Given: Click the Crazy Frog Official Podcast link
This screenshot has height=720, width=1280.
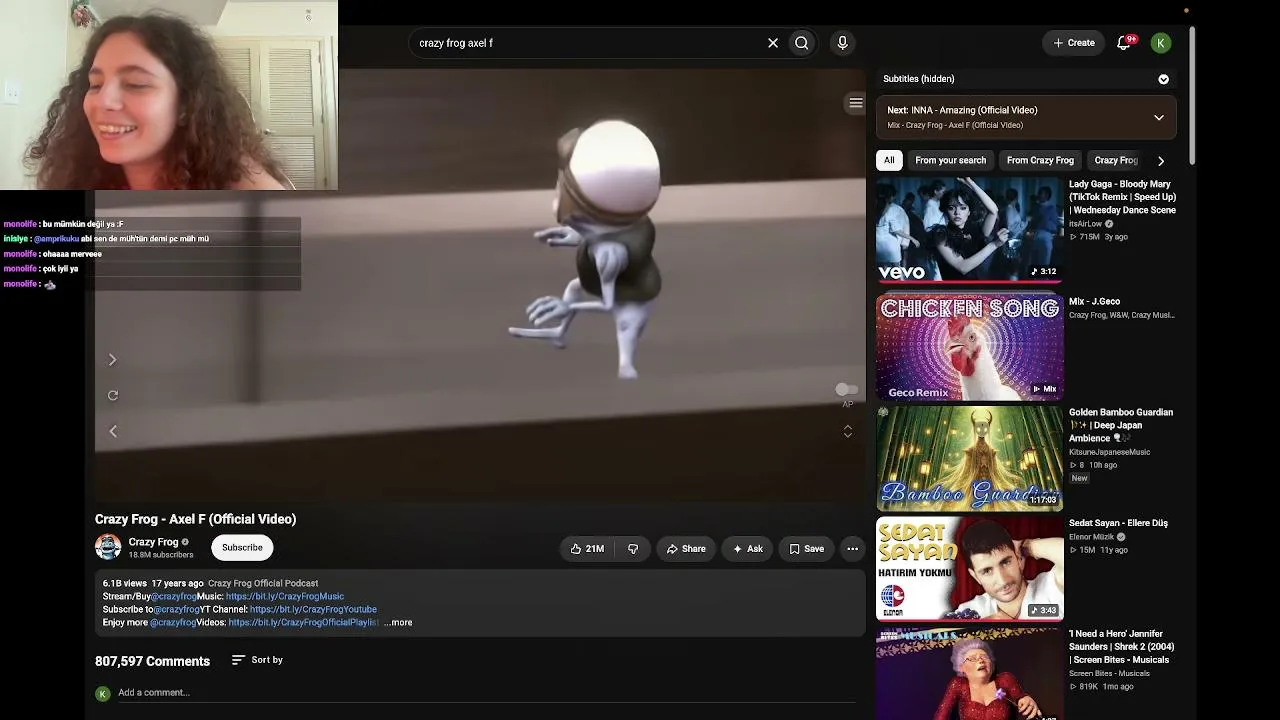Looking at the screenshot, I should pos(263,583).
